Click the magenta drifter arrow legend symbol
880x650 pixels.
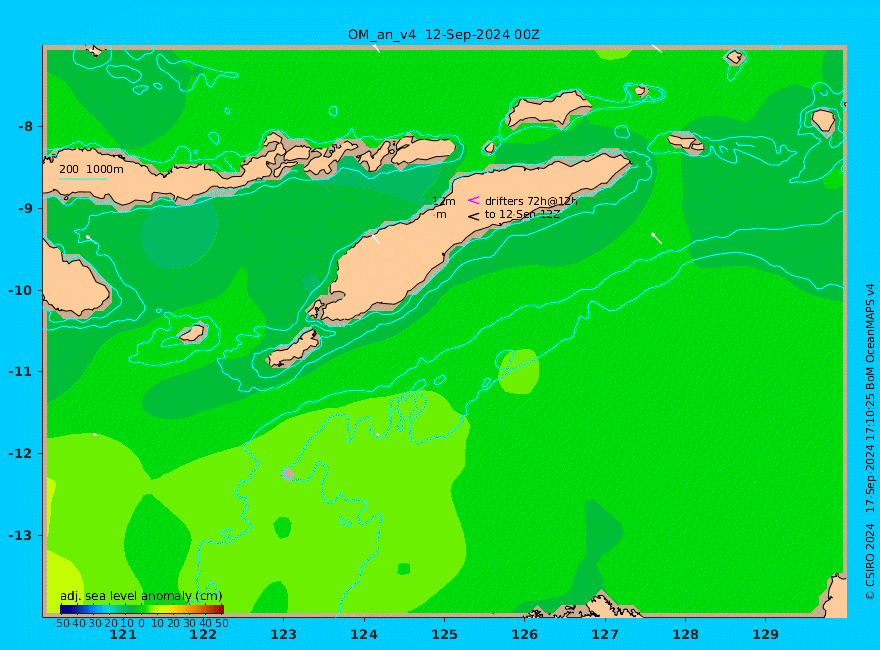click(474, 200)
